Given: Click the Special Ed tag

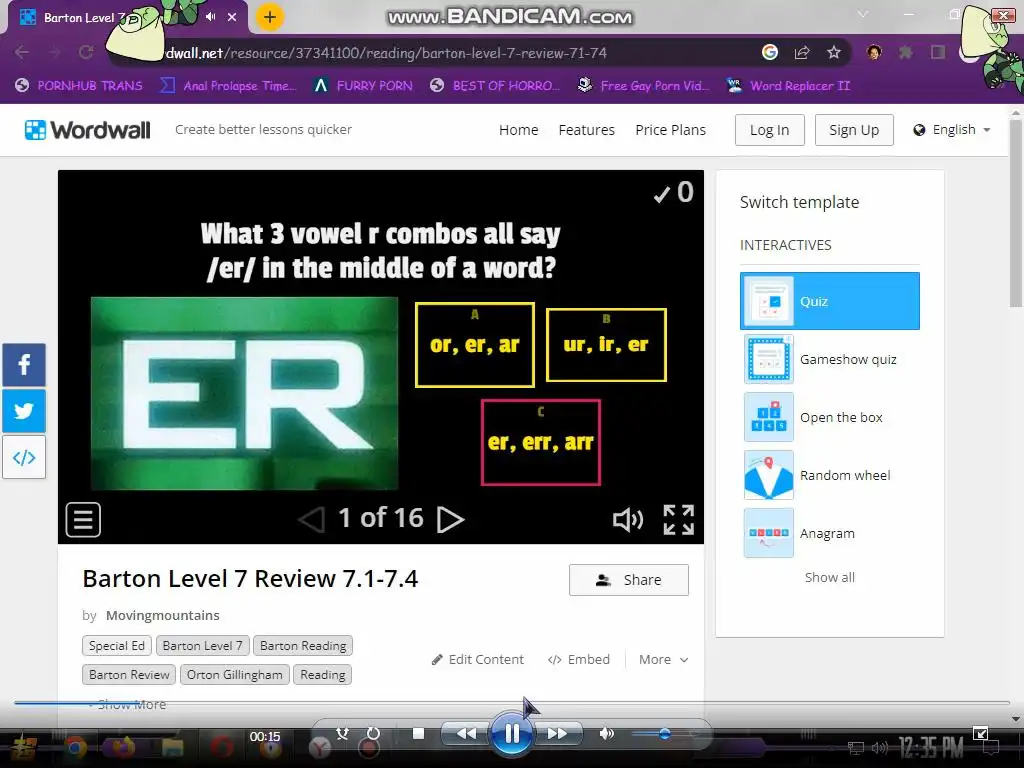Looking at the screenshot, I should [117, 646].
